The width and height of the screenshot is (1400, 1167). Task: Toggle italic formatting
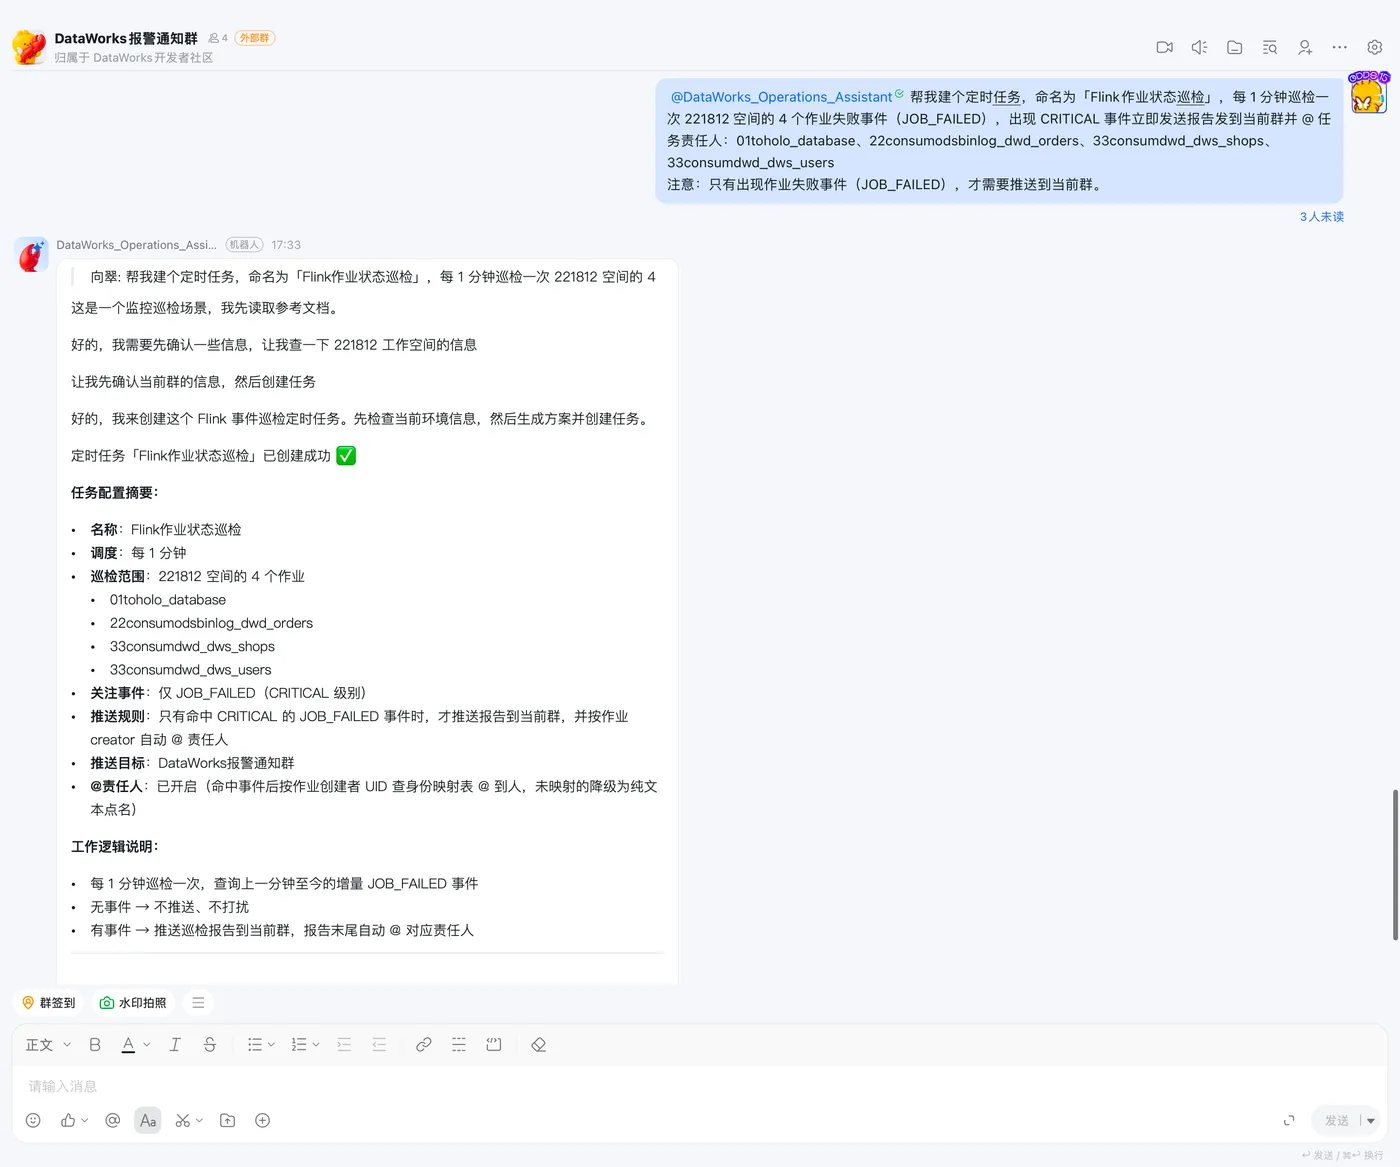[175, 1045]
